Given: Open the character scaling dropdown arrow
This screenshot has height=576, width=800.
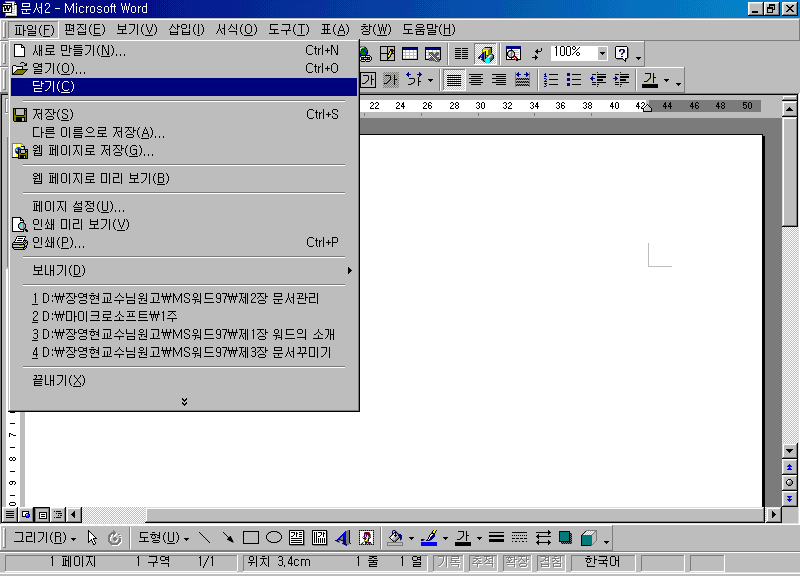Looking at the screenshot, I should pyautogui.click(x=430, y=81).
